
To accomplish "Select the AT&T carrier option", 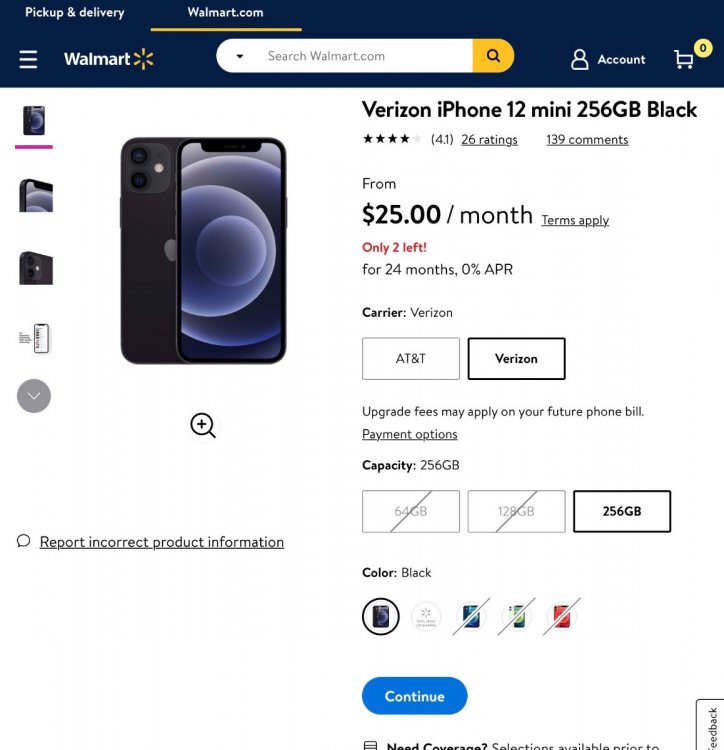I will (x=411, y=359).
